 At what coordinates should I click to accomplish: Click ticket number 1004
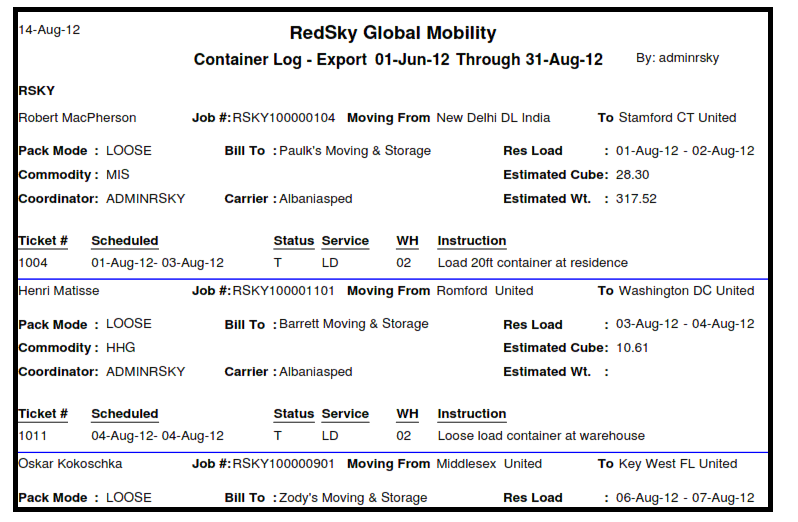[33, 263]
